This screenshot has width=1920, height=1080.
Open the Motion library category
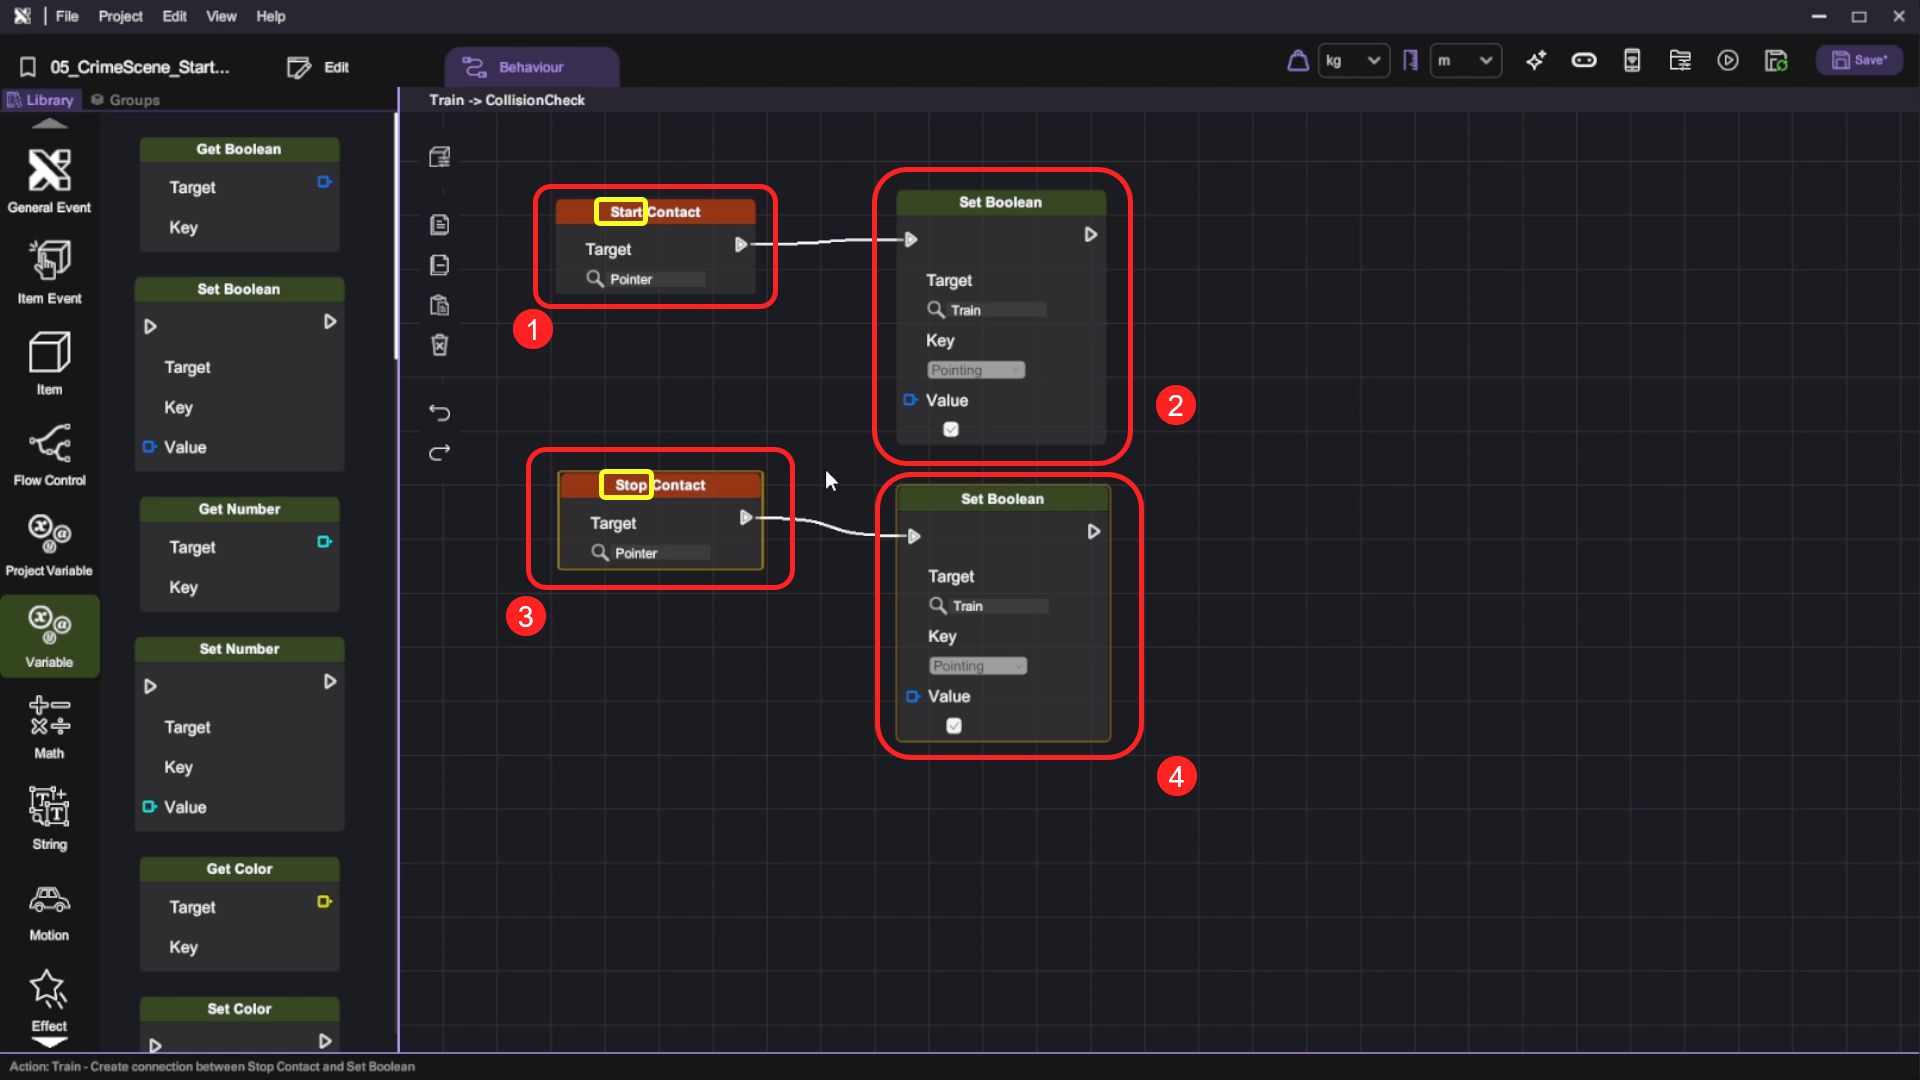[x=49, y=912]
